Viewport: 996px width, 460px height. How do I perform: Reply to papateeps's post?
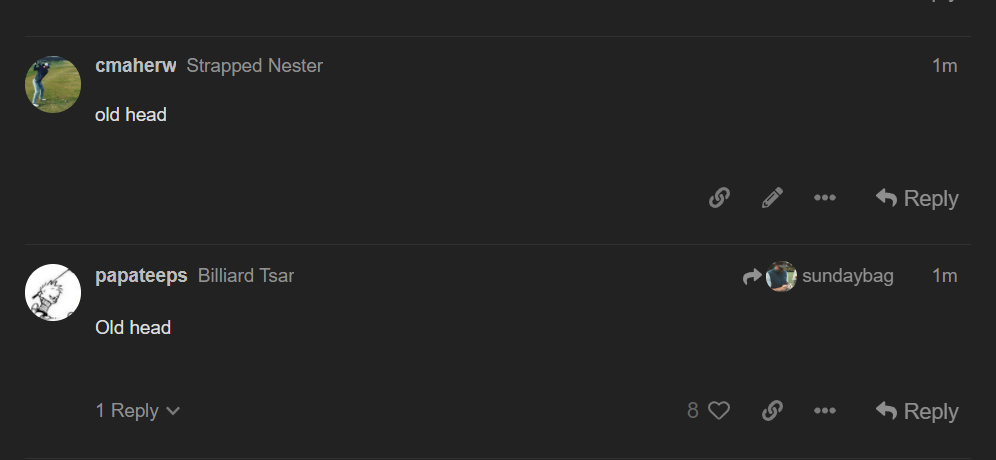click(x=917, y=411)
